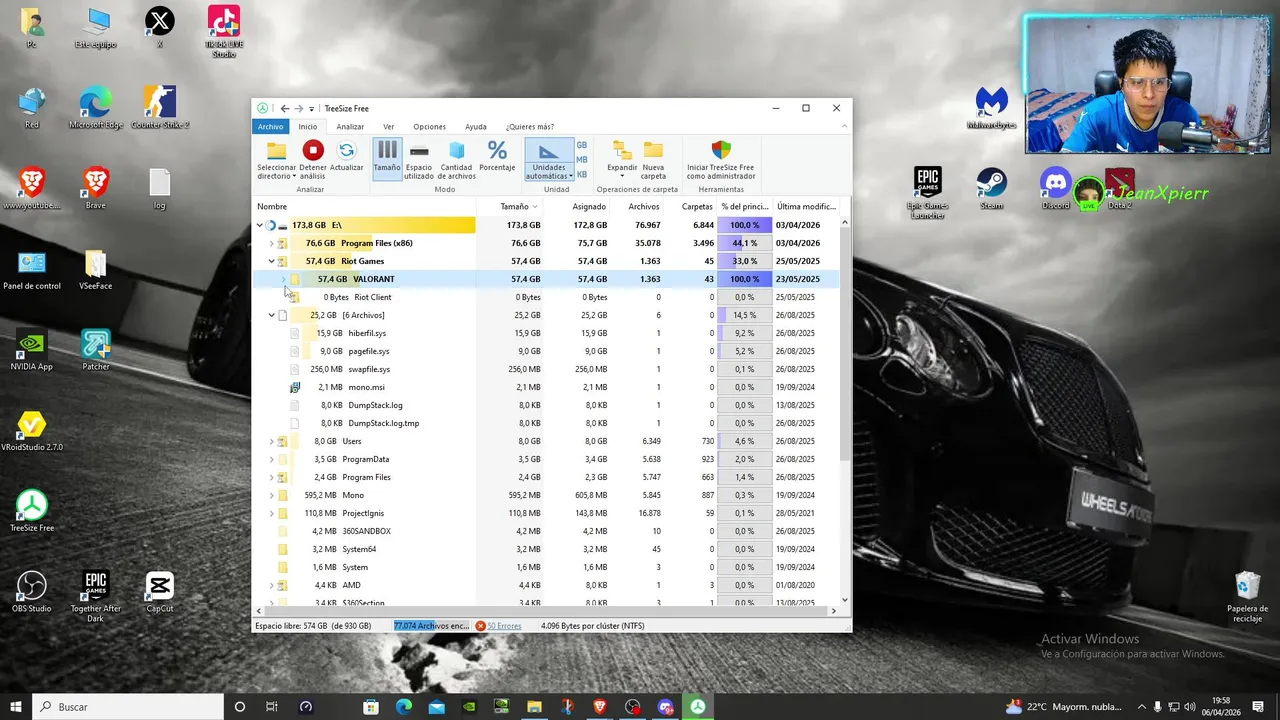Refresh the scan with Actualizar
The image size is (1280, 720).
tap(346, 155)
